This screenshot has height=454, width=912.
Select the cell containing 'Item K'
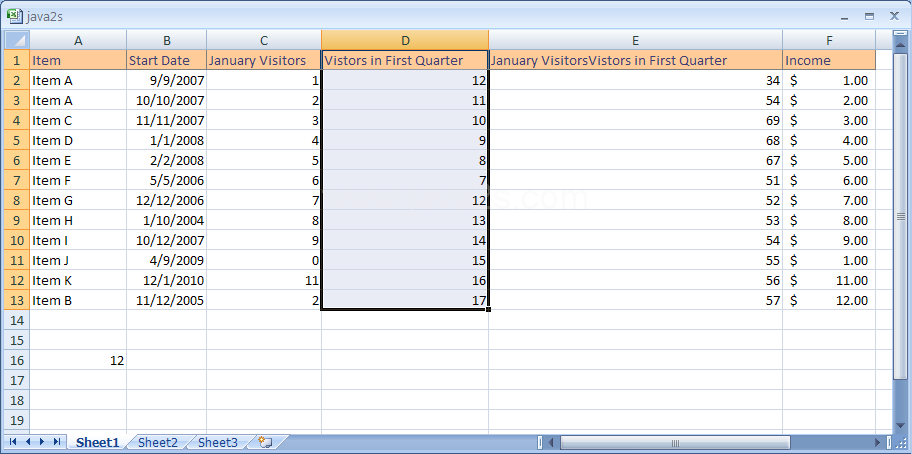pos(78,280)
